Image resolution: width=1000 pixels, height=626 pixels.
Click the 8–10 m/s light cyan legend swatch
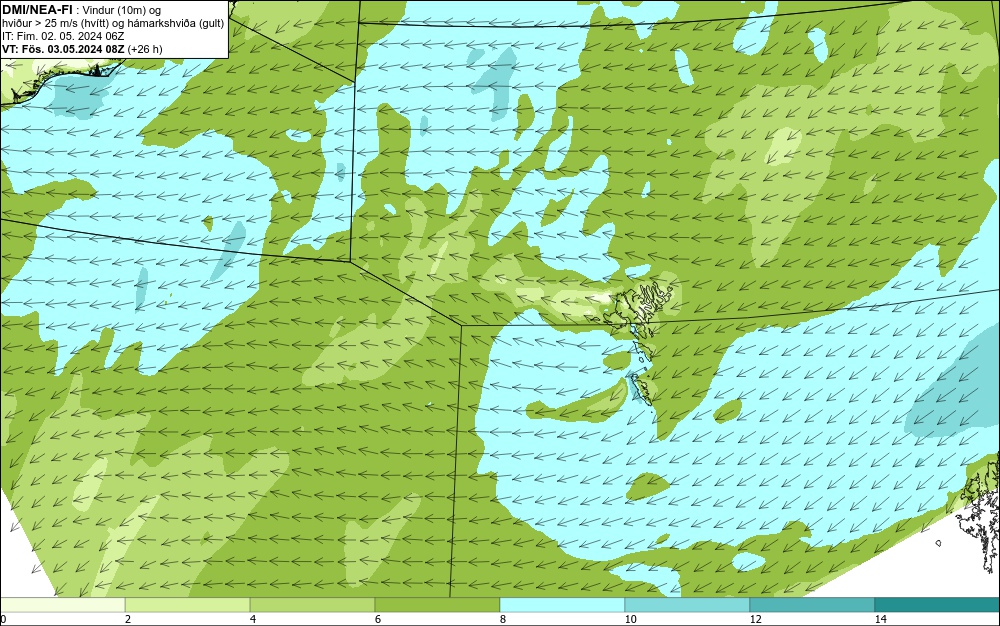[x=562, y=605]
